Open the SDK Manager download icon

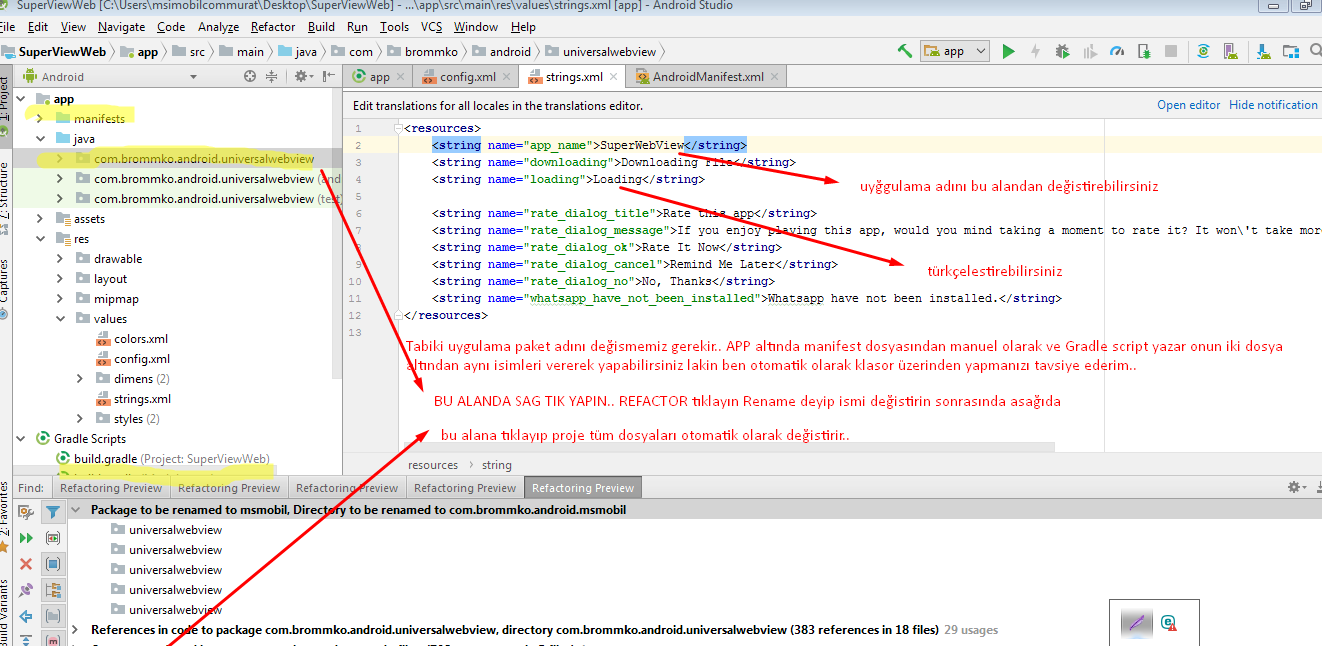point(1264,51)
